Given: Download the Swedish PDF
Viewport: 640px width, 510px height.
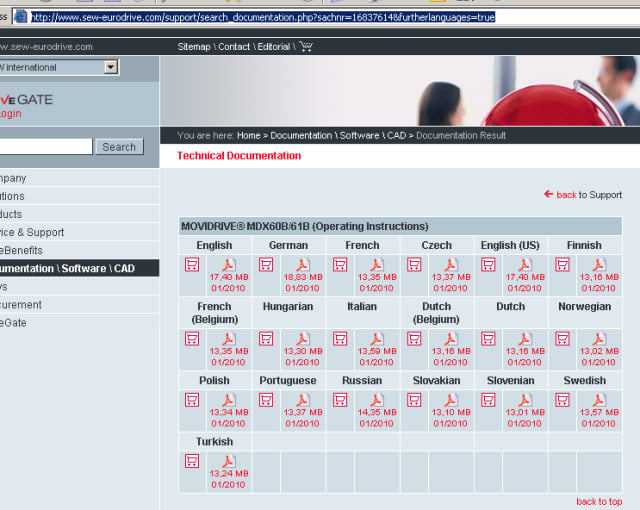Looking at the screenshot, I should [x=599, y=400].
